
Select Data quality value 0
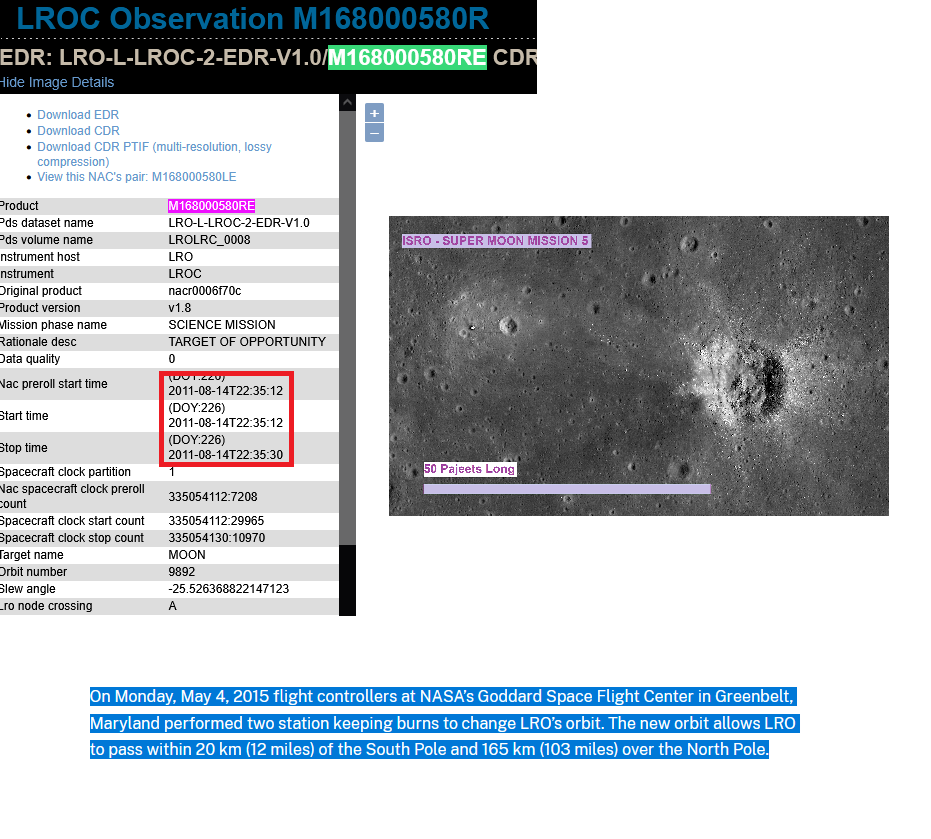point(172,359)
